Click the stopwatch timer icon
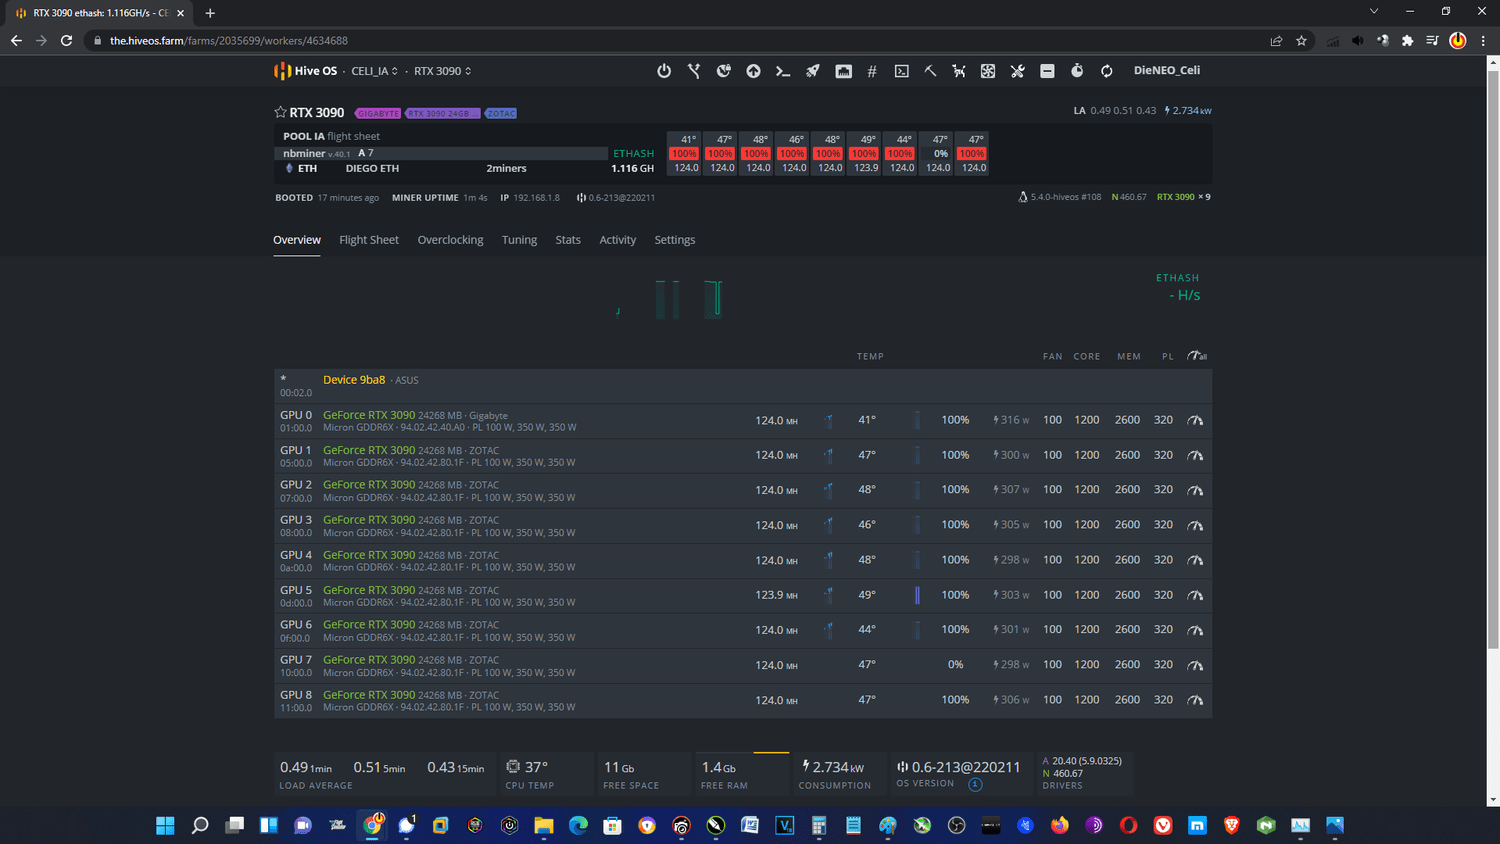The height and width of the screenshot is (844, 1500). [1077, 71]
